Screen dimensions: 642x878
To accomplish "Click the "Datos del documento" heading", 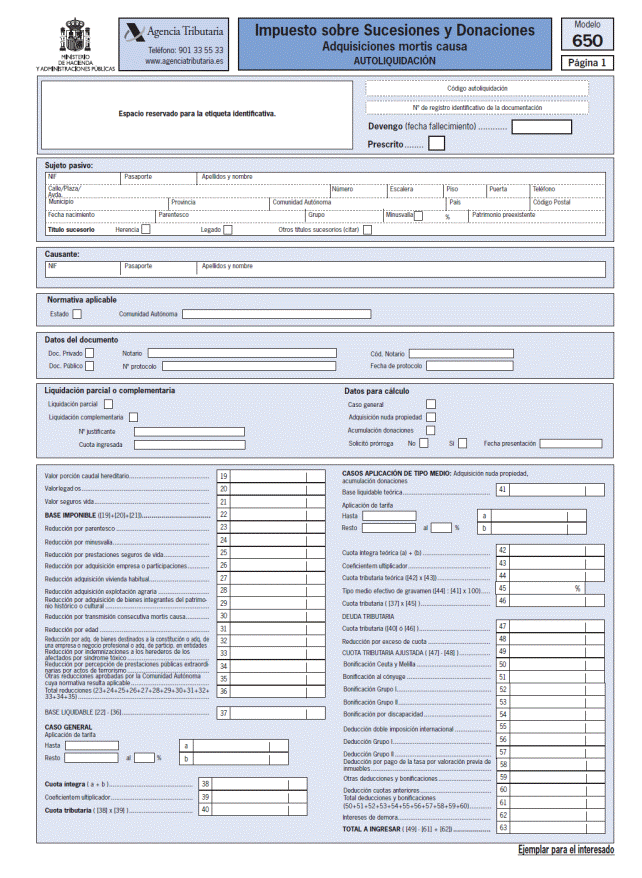I will [x=82, y=340].
